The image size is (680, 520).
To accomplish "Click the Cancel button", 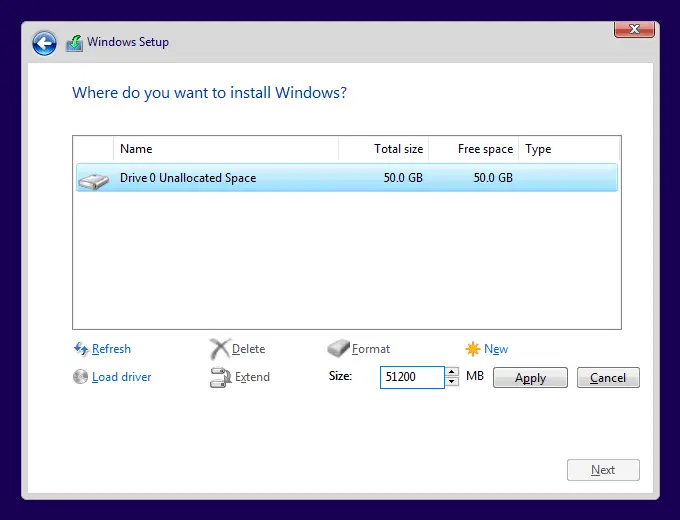I will click(608, 377).
